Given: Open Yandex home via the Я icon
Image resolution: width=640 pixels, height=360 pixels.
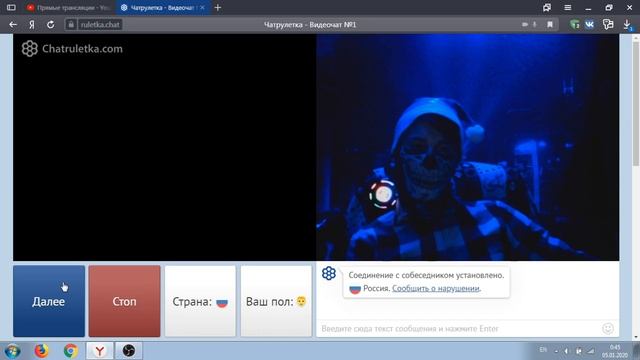Looking at the screenshot, I should pyautogui.click(x=32, y=24).
